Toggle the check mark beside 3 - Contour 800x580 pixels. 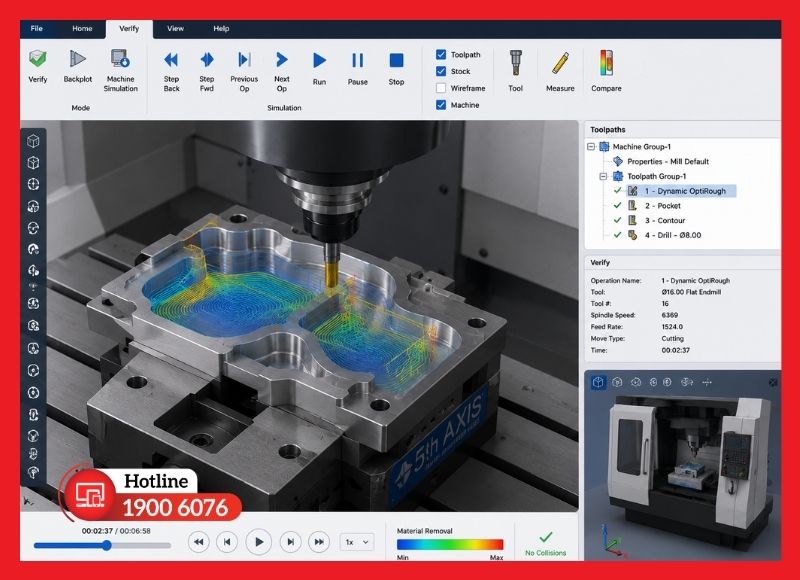[617, 220]
